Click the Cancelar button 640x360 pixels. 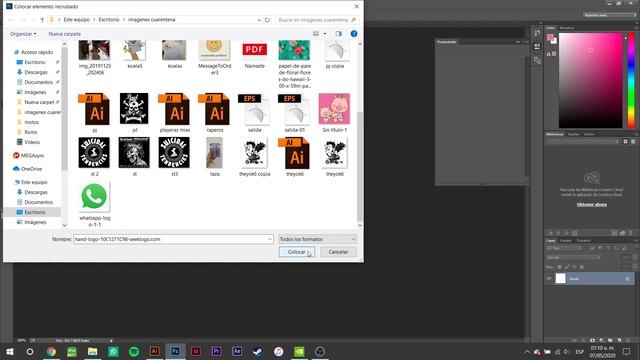(338, 252)
